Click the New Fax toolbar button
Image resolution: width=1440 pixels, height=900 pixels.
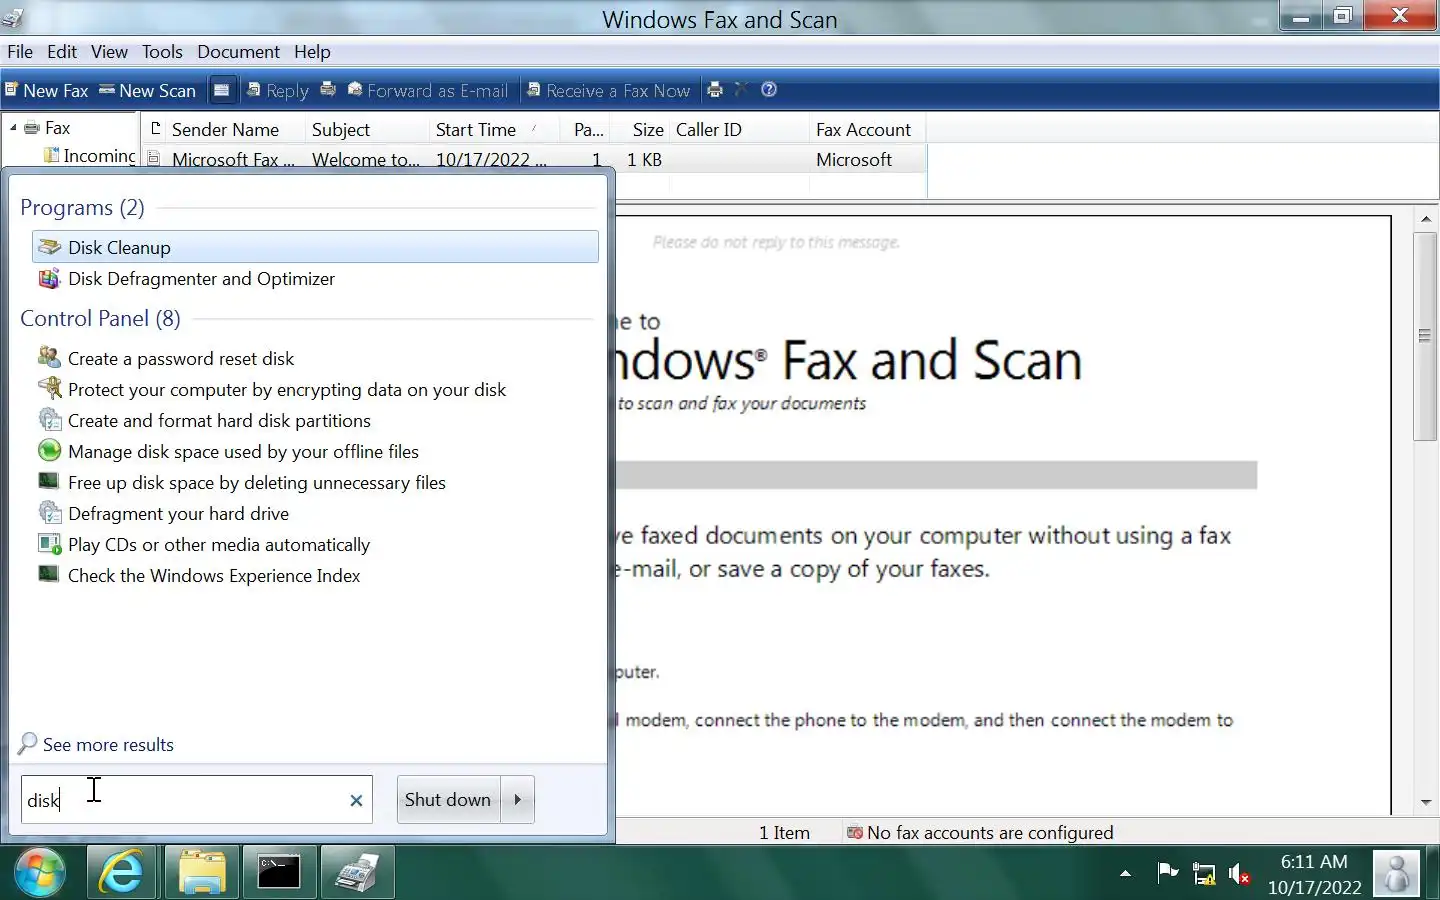(47, 90)
